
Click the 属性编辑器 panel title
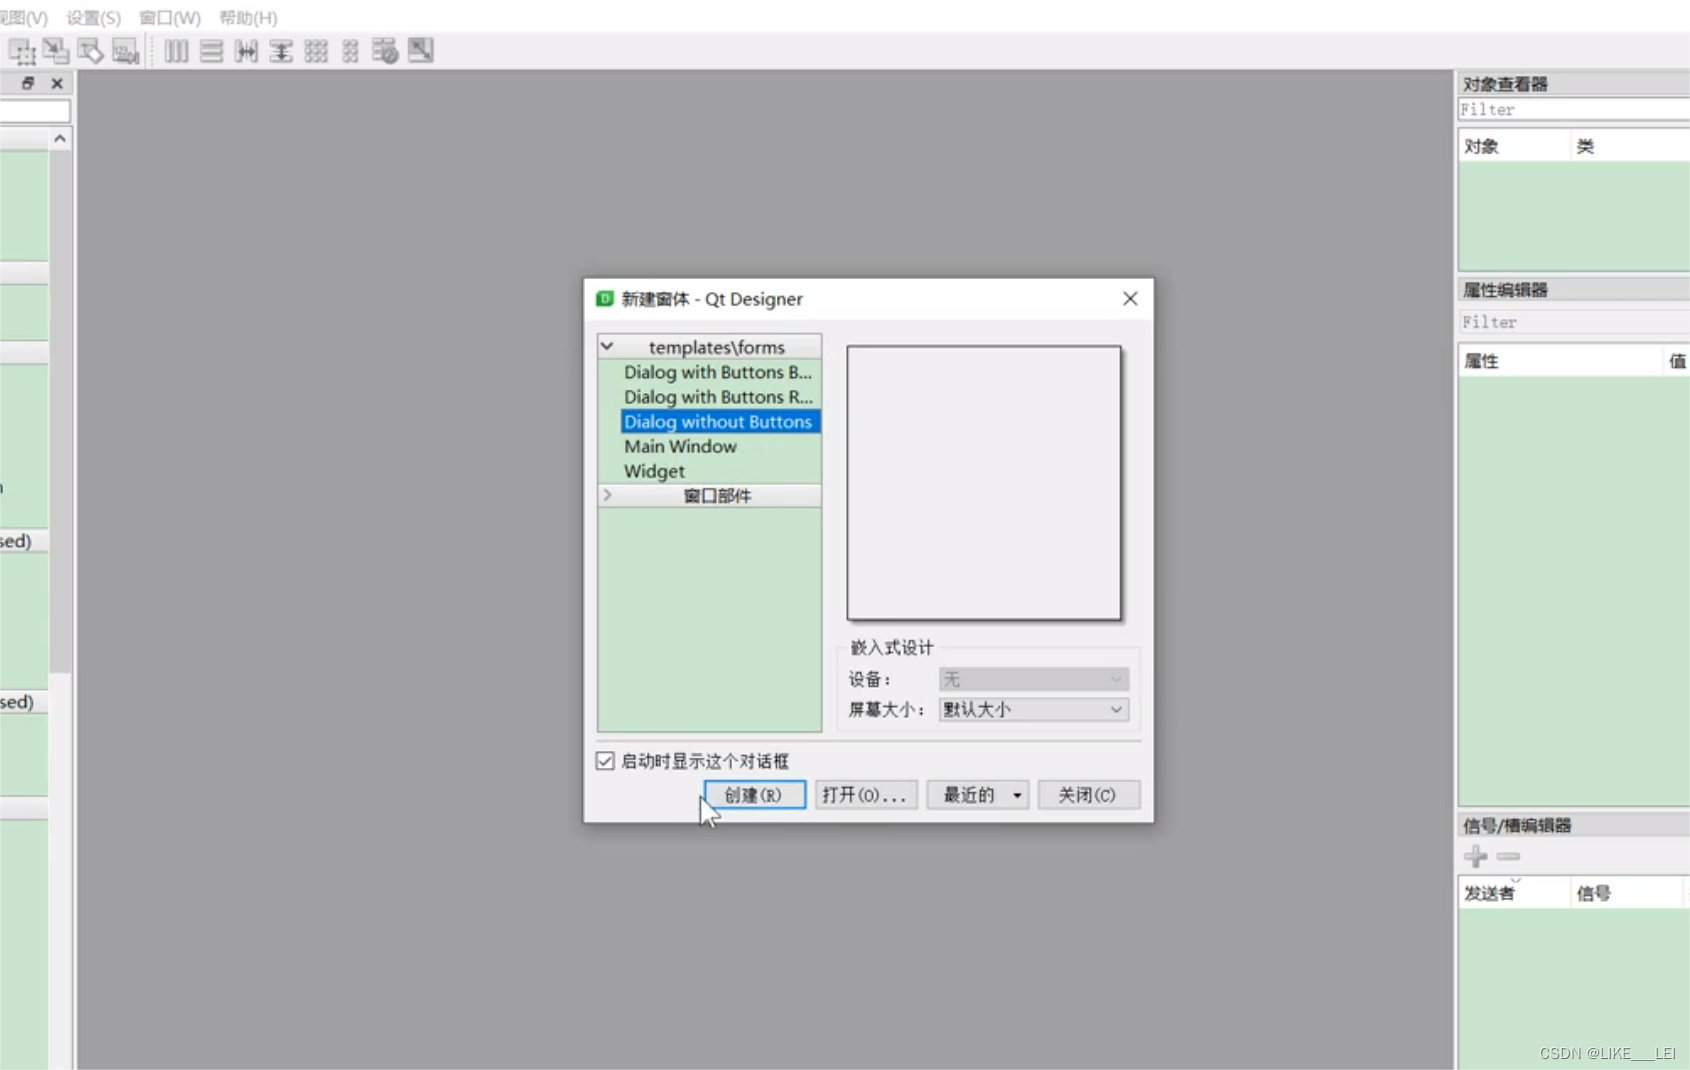(x=1505, y=290)
